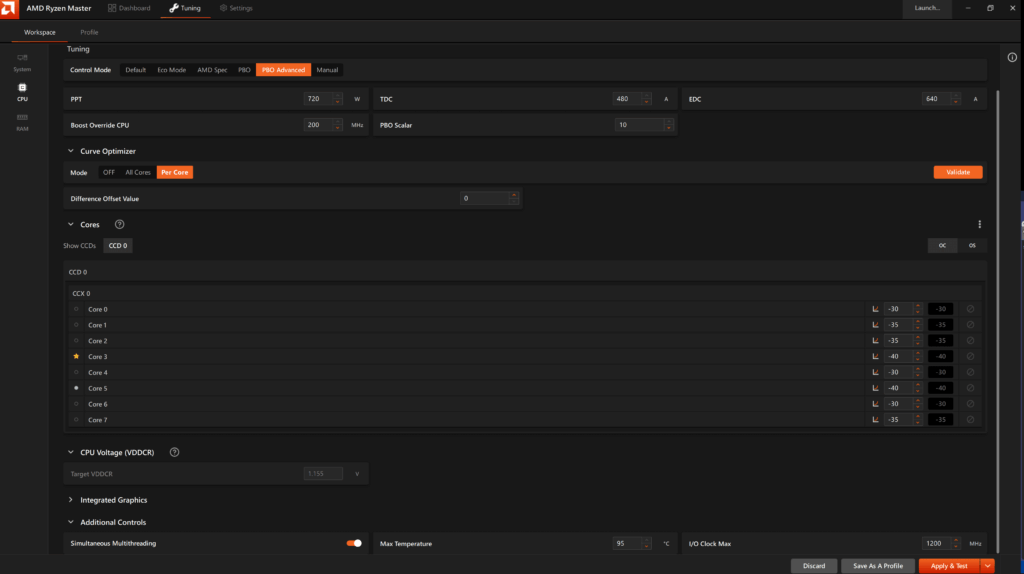Click Core 0 reset circle icon
1024x574 pixels.
[970, 309]
